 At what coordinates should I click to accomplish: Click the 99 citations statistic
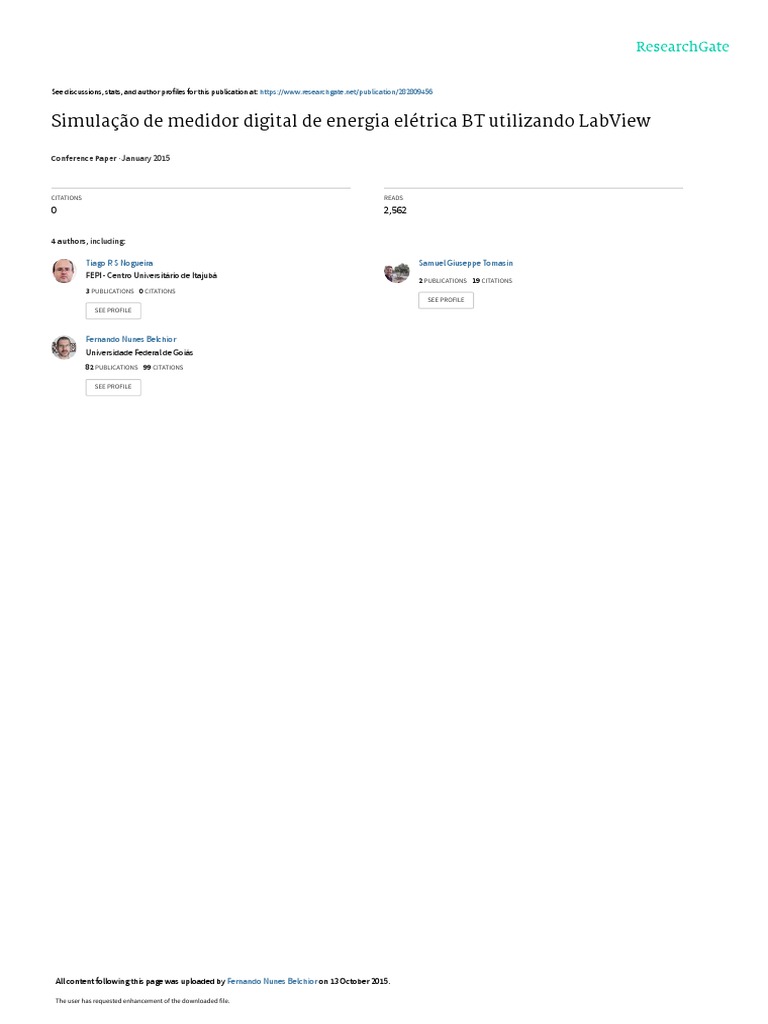pos(163,368)
